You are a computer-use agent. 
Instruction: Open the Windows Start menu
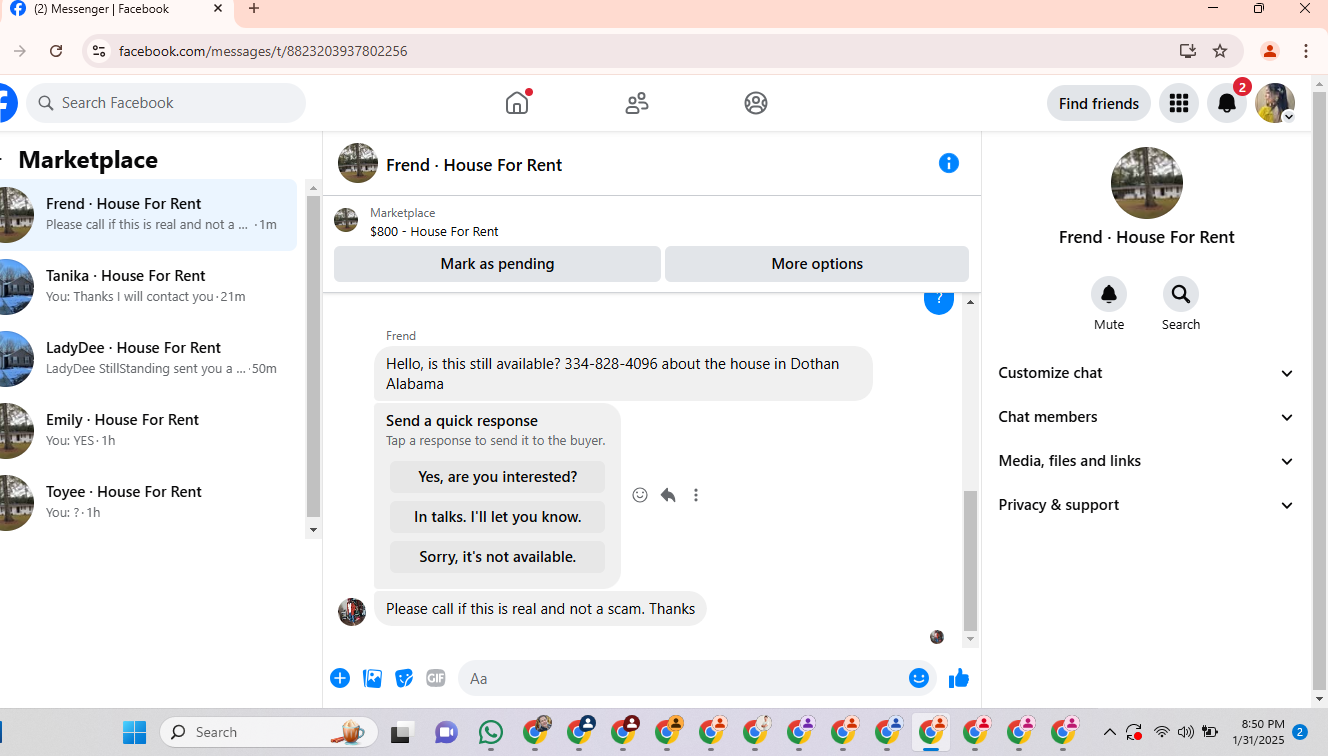[134, 732]
